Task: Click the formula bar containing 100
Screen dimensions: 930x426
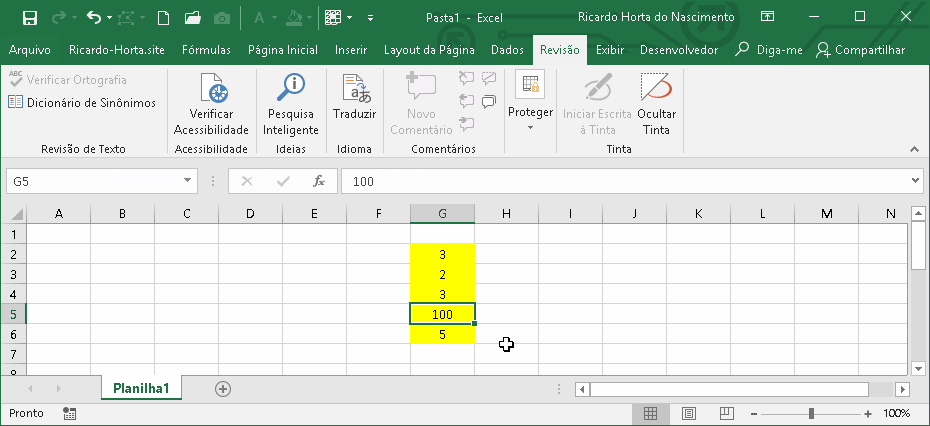Action: [626, 182]
